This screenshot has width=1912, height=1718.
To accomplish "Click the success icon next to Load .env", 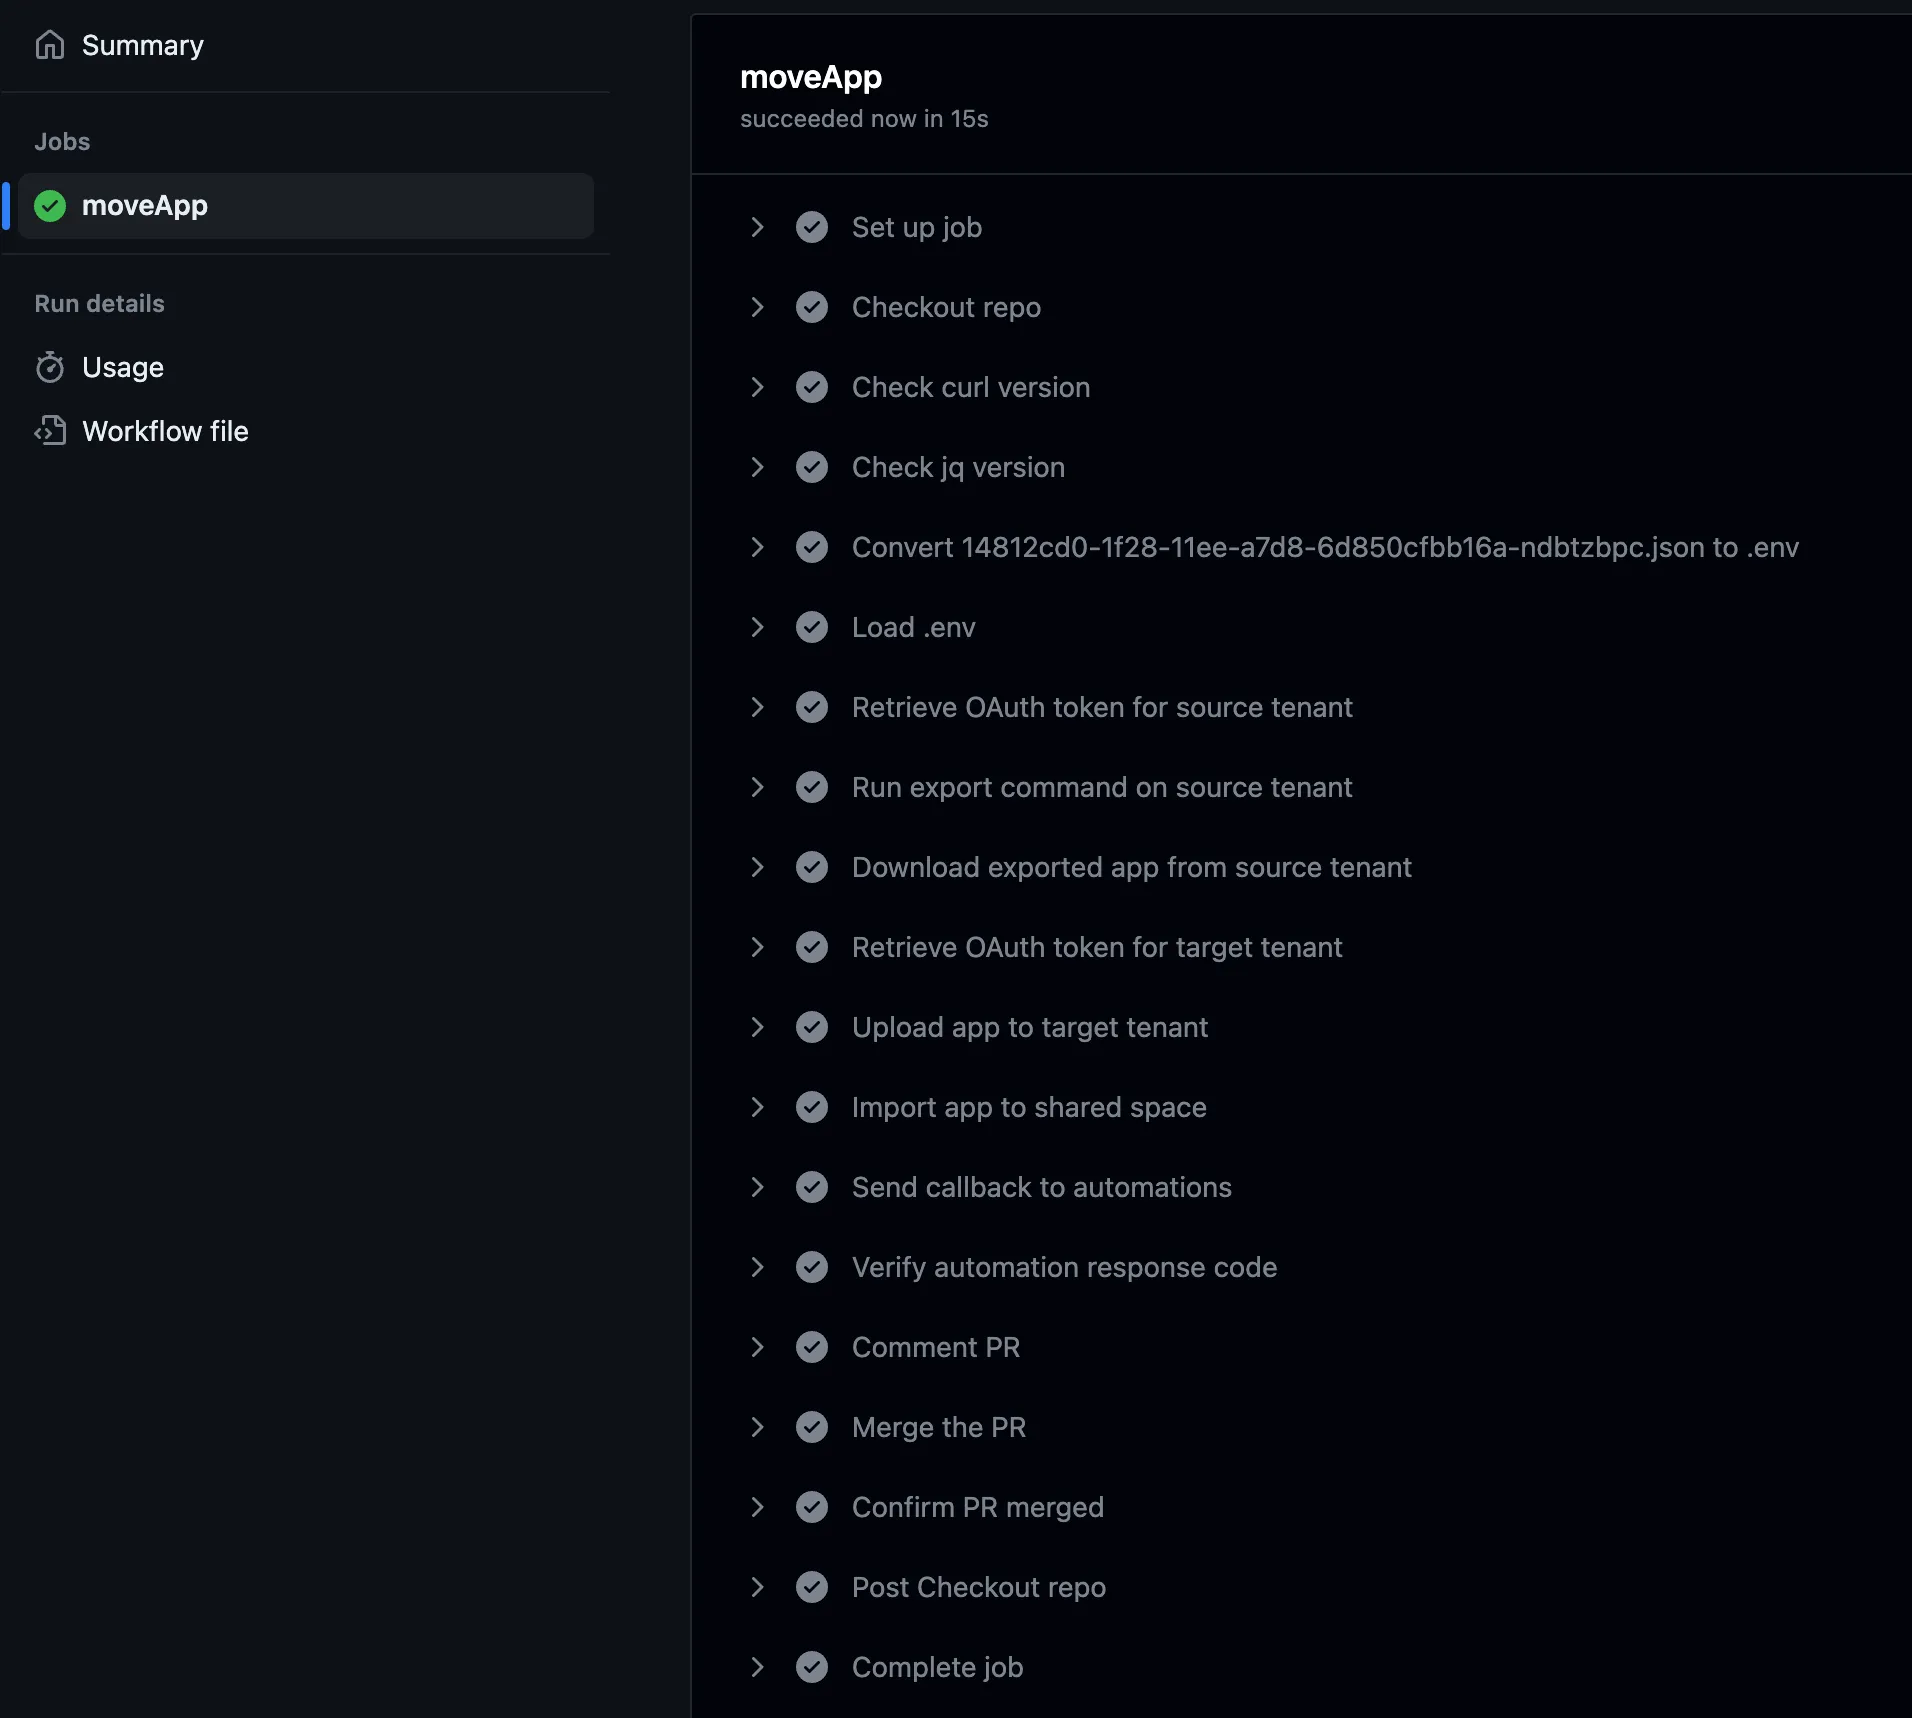I will pos(811,627).
